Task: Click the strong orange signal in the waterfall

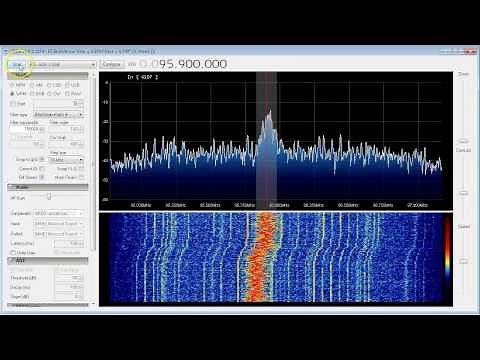Action: click(261, 257)
